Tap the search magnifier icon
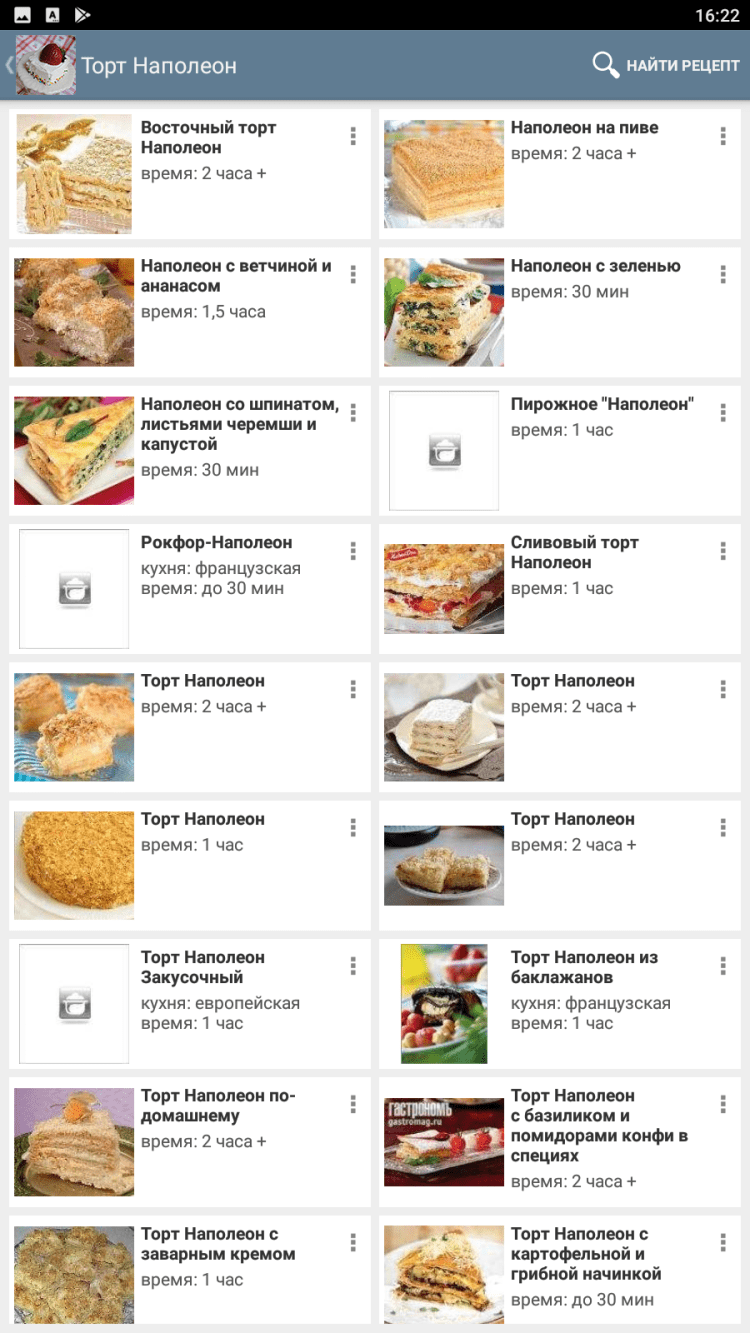 (606, 66)
